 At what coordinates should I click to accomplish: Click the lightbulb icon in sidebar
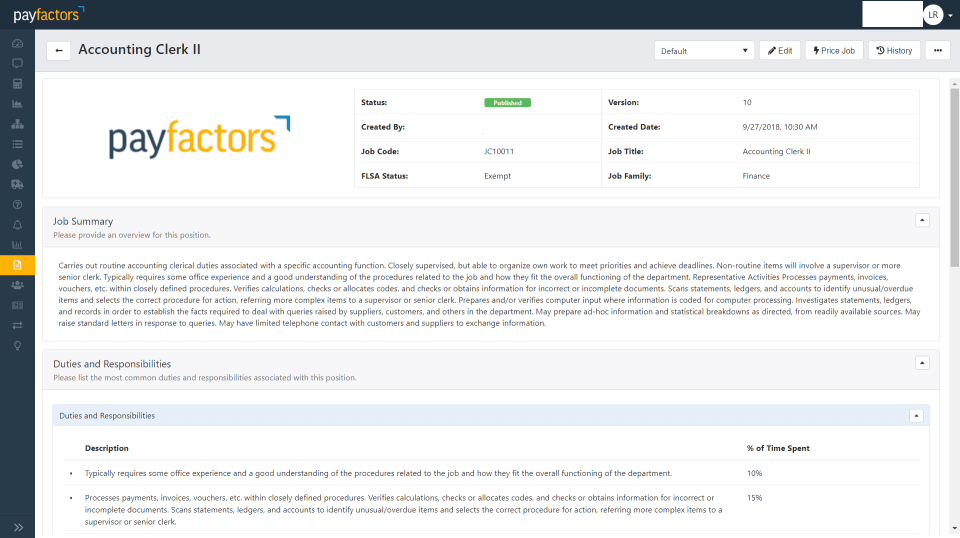point(17,345)
